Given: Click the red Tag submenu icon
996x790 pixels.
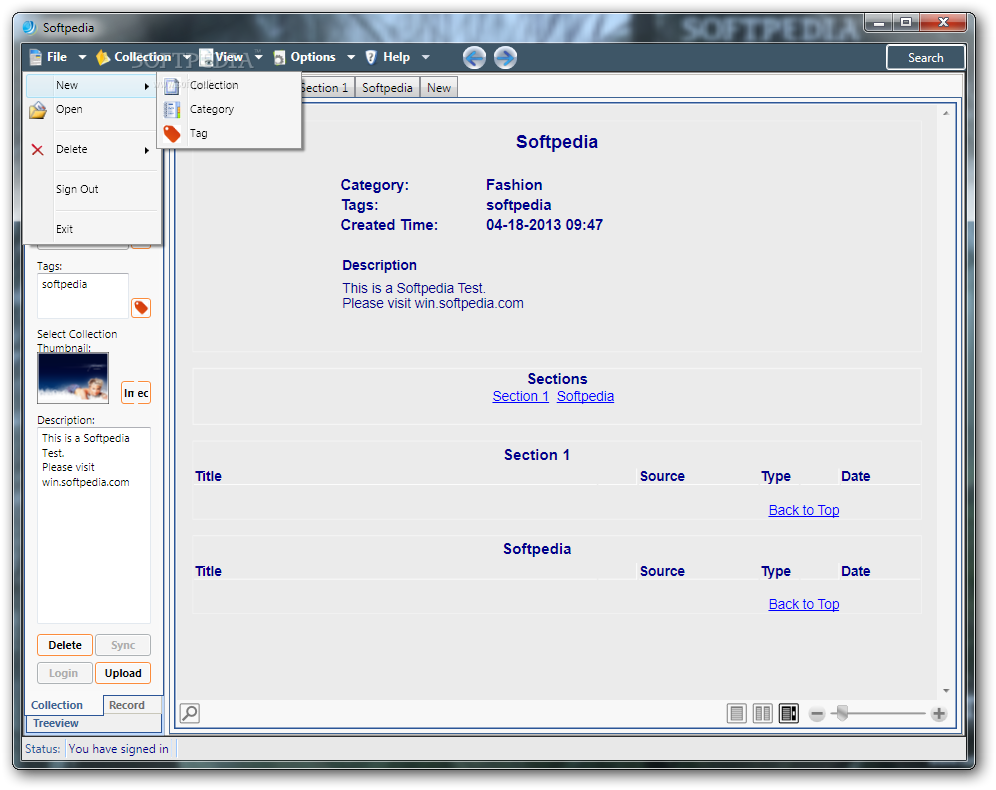Looking at the screenshot, I should click(172, 133).
